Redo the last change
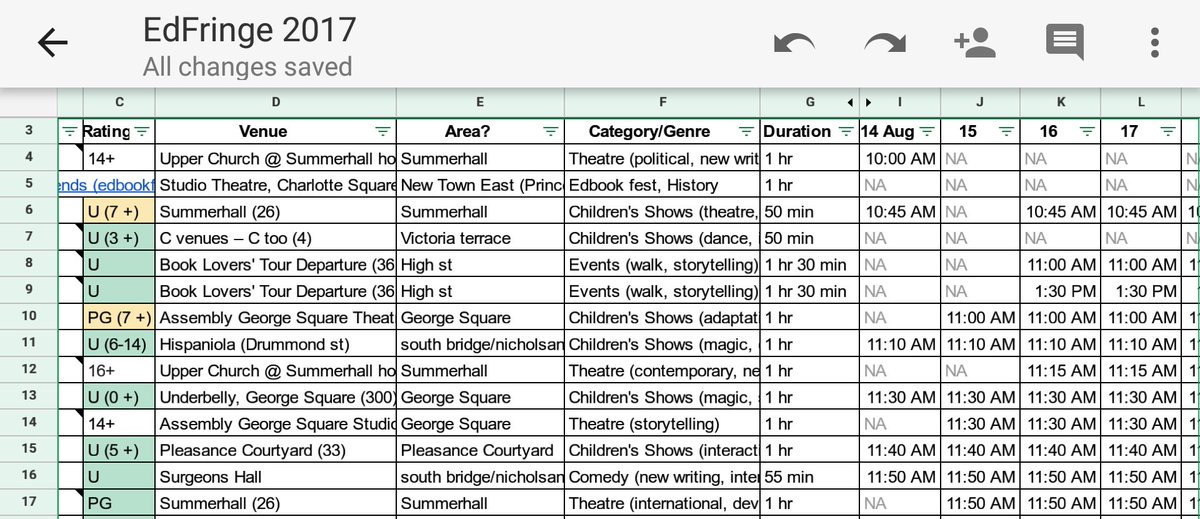The image size is (1200, 519). pos(884,43)
